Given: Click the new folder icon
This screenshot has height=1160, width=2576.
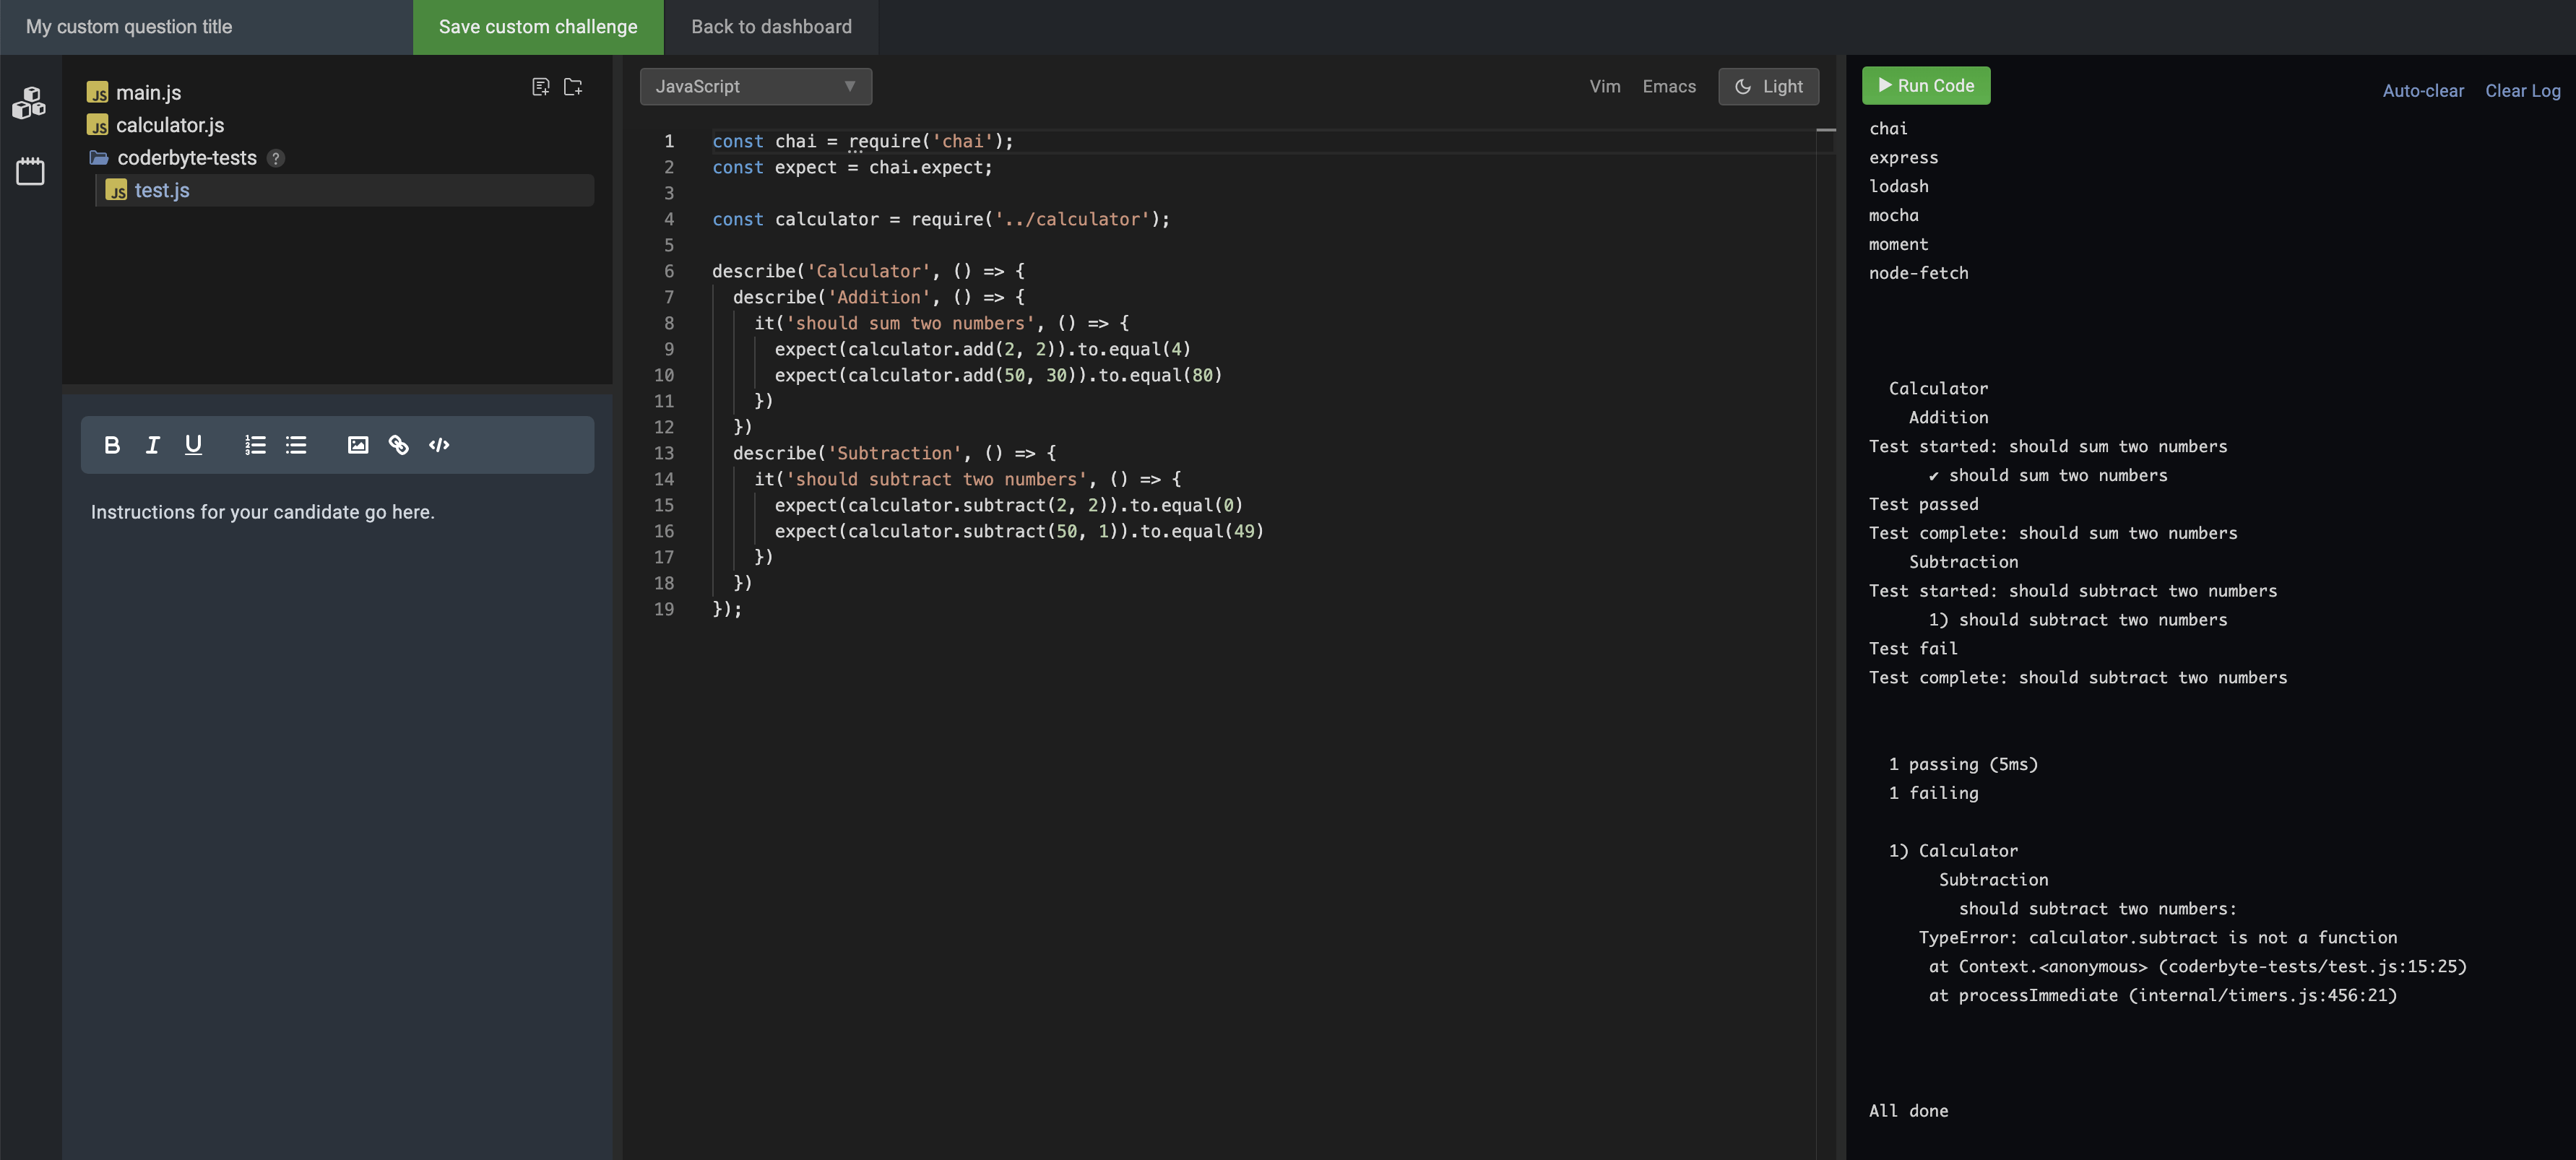Looking at the screenshot, I should point(573,87).
